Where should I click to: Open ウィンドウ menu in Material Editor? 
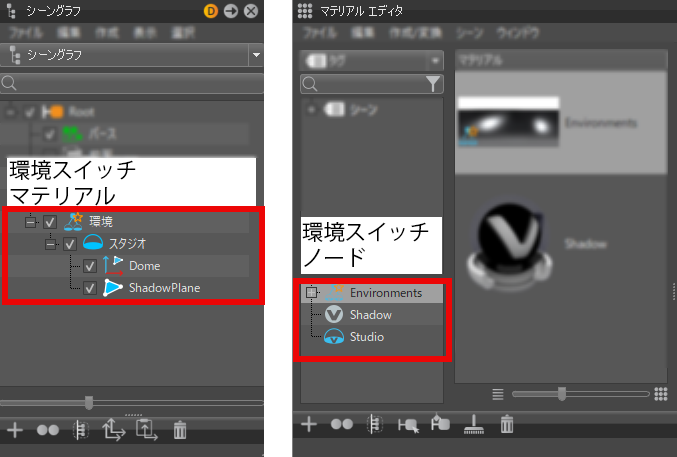(517, 33)
